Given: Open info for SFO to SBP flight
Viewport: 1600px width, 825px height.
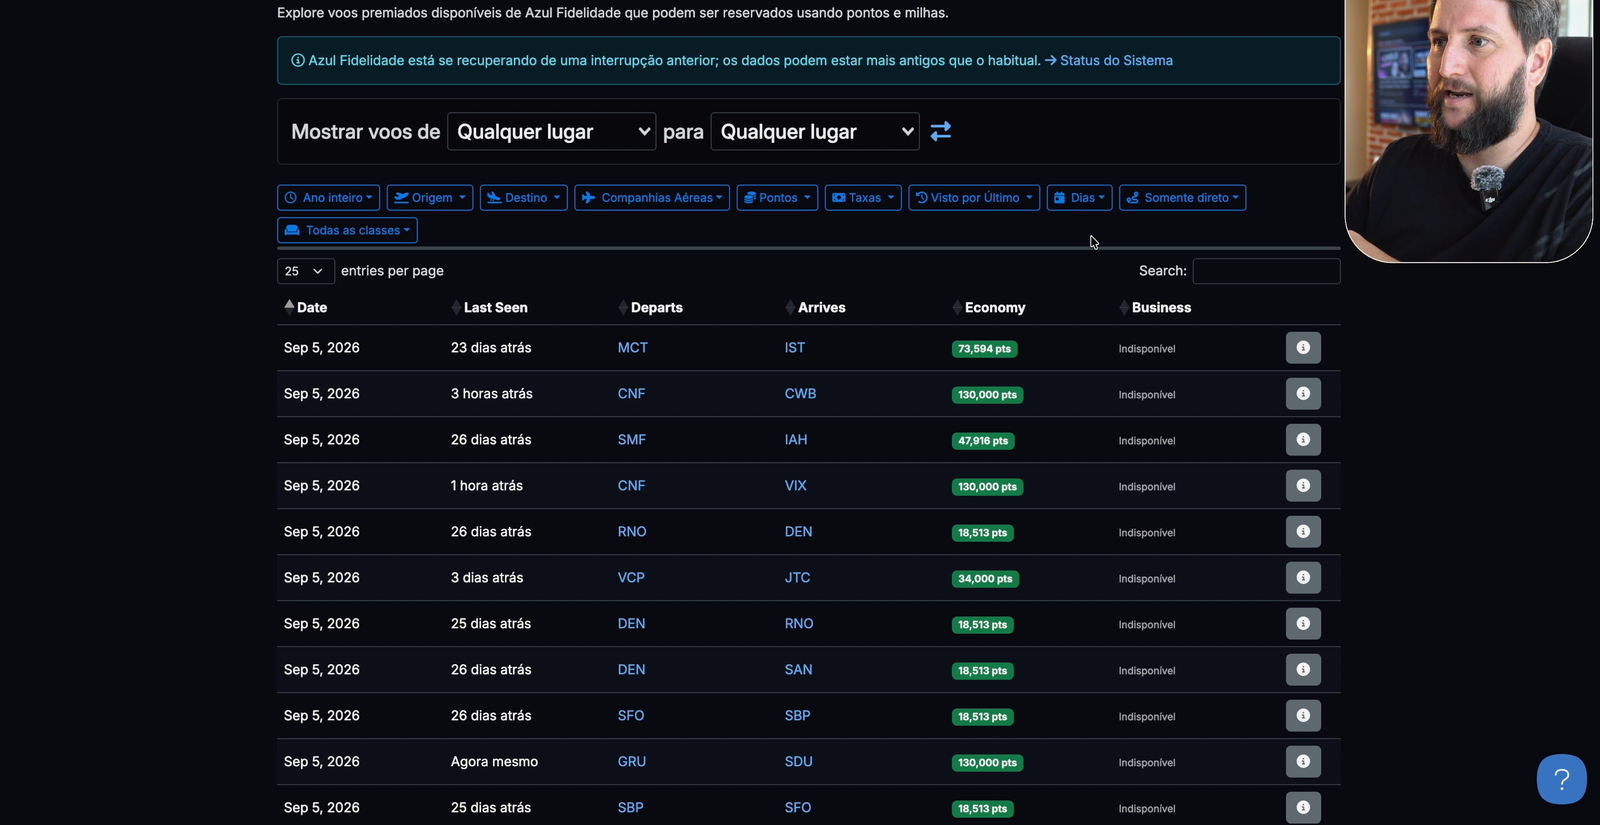Looking at the screenshot, I should click(1303, 716).
